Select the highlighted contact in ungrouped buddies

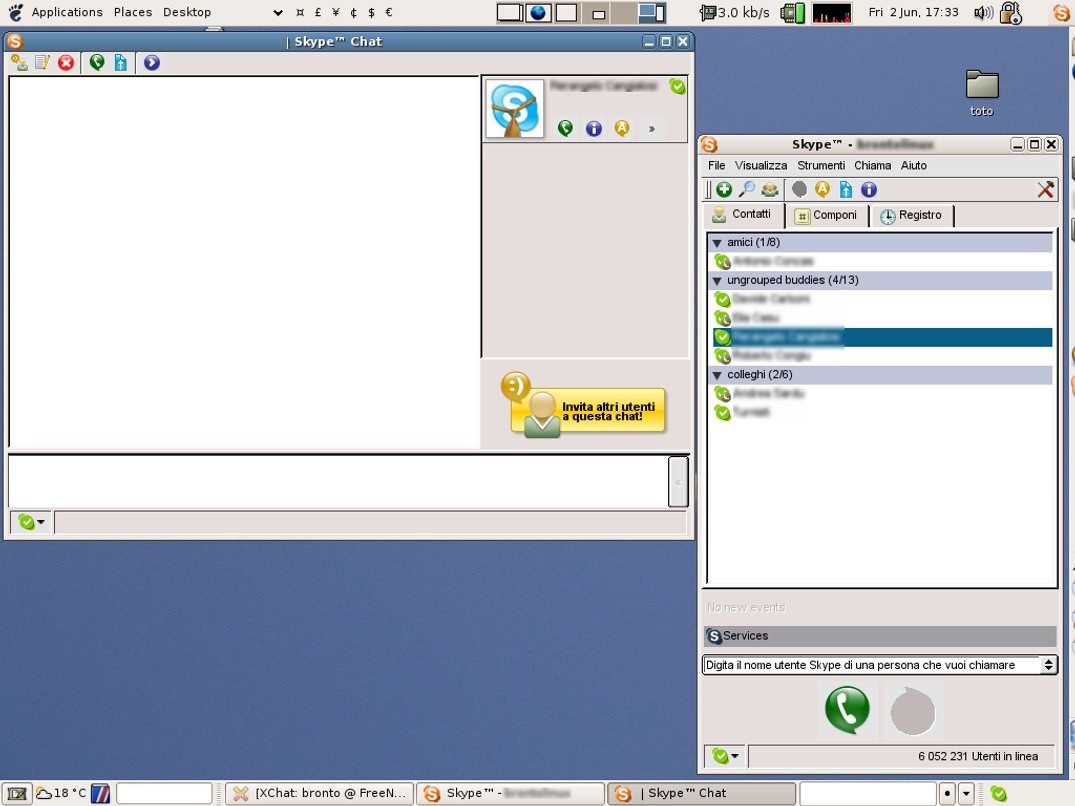click(881, 337)
